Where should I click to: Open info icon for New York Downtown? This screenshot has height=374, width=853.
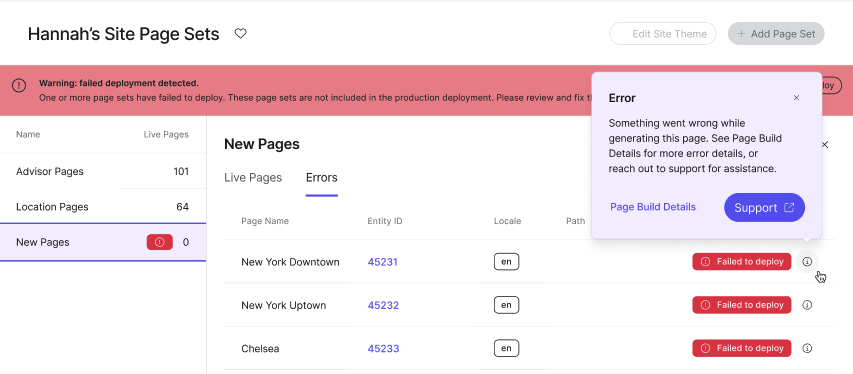(807, 262)
